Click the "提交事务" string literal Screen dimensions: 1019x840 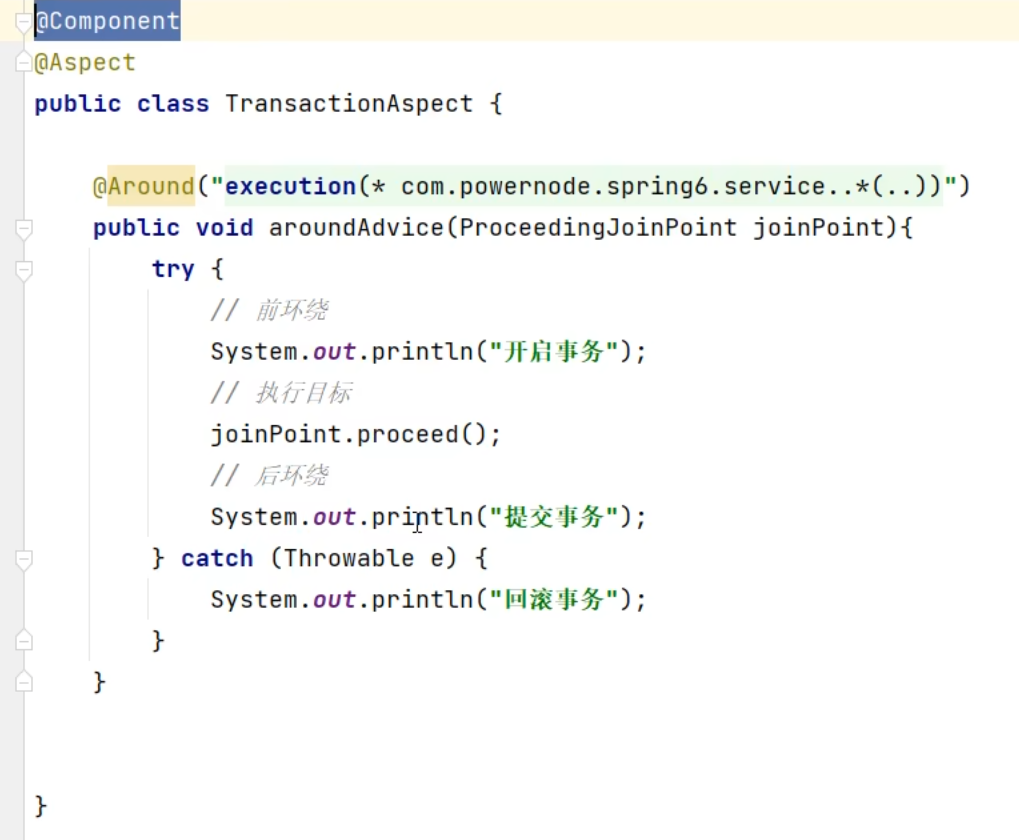[553, 517]
